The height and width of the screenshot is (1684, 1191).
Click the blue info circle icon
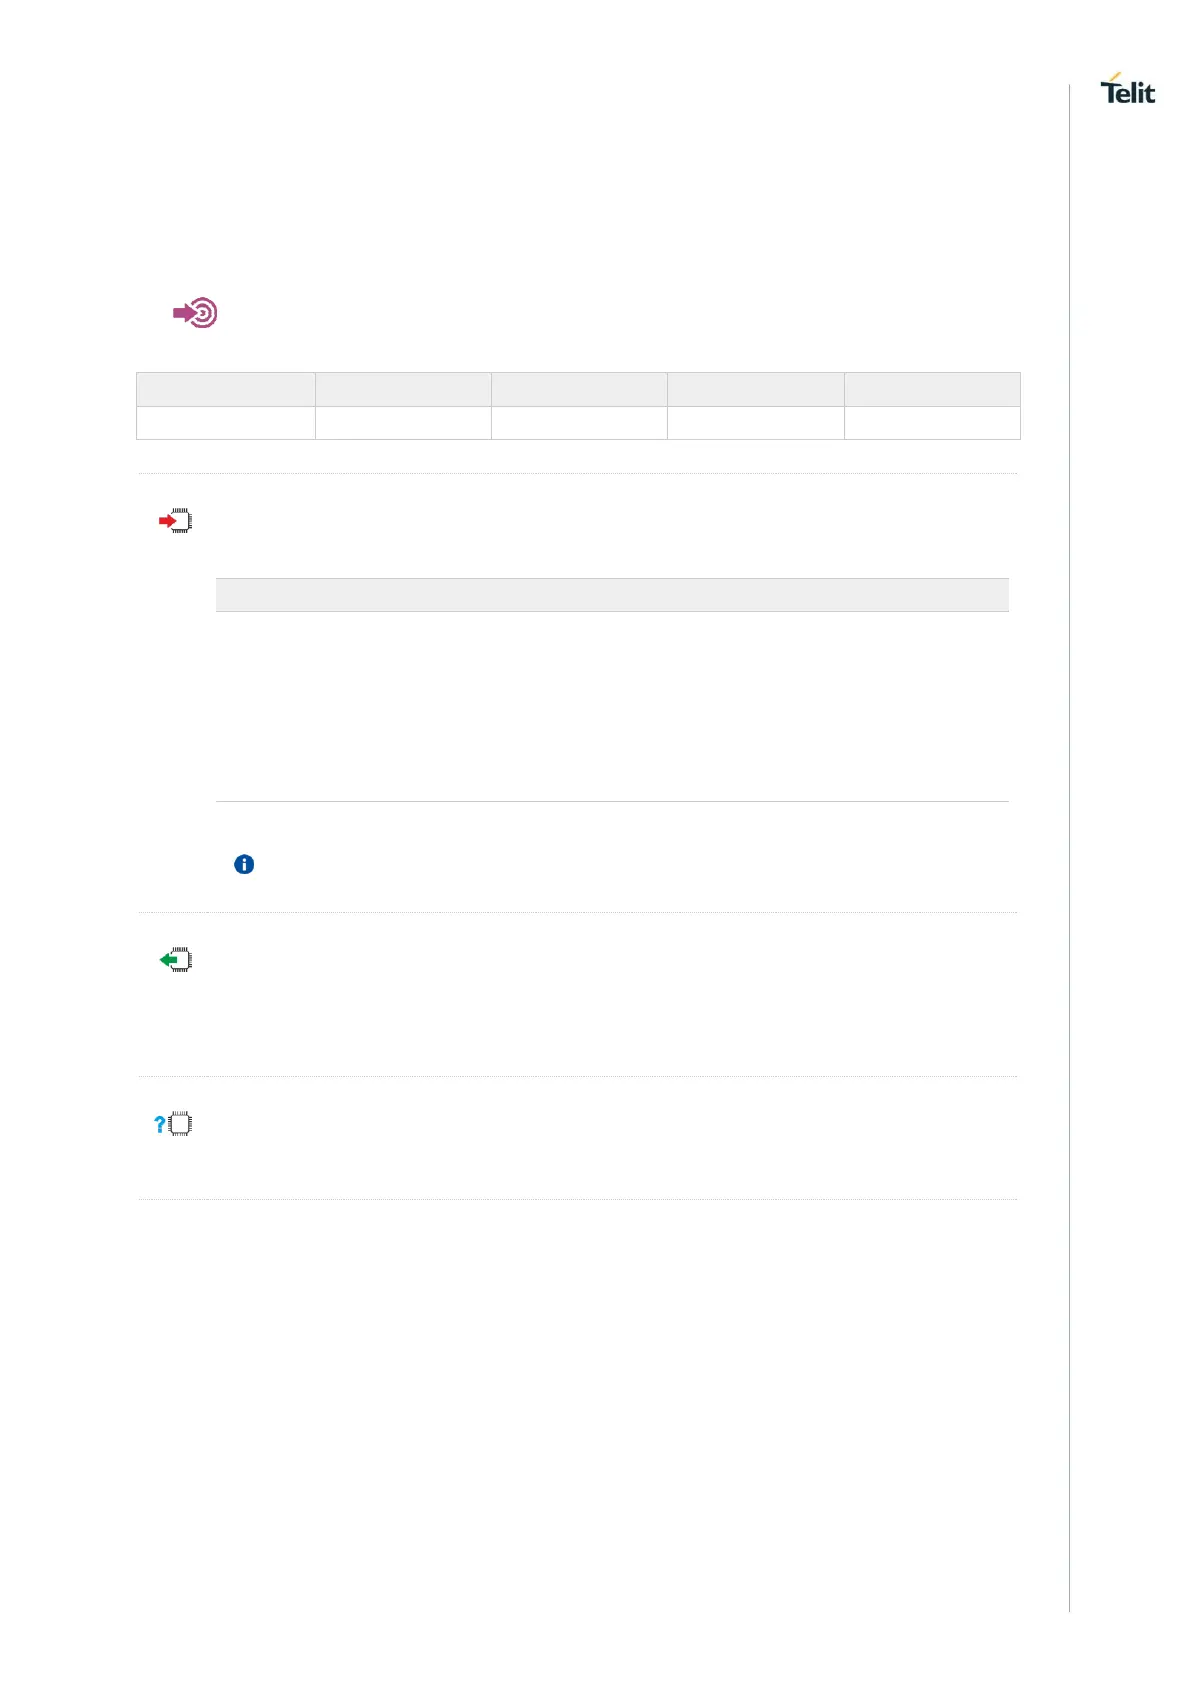point(244,864)
